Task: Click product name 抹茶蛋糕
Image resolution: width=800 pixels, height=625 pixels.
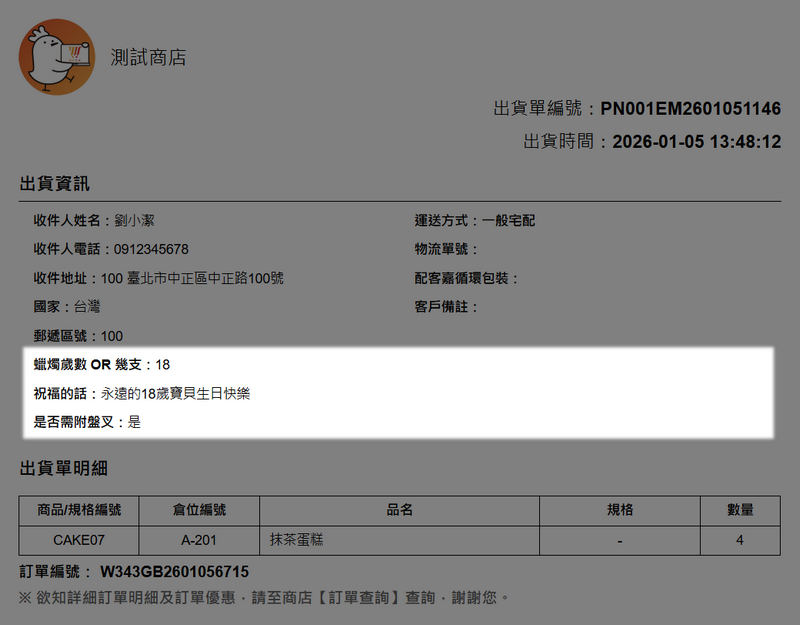Action: (297, 540)
